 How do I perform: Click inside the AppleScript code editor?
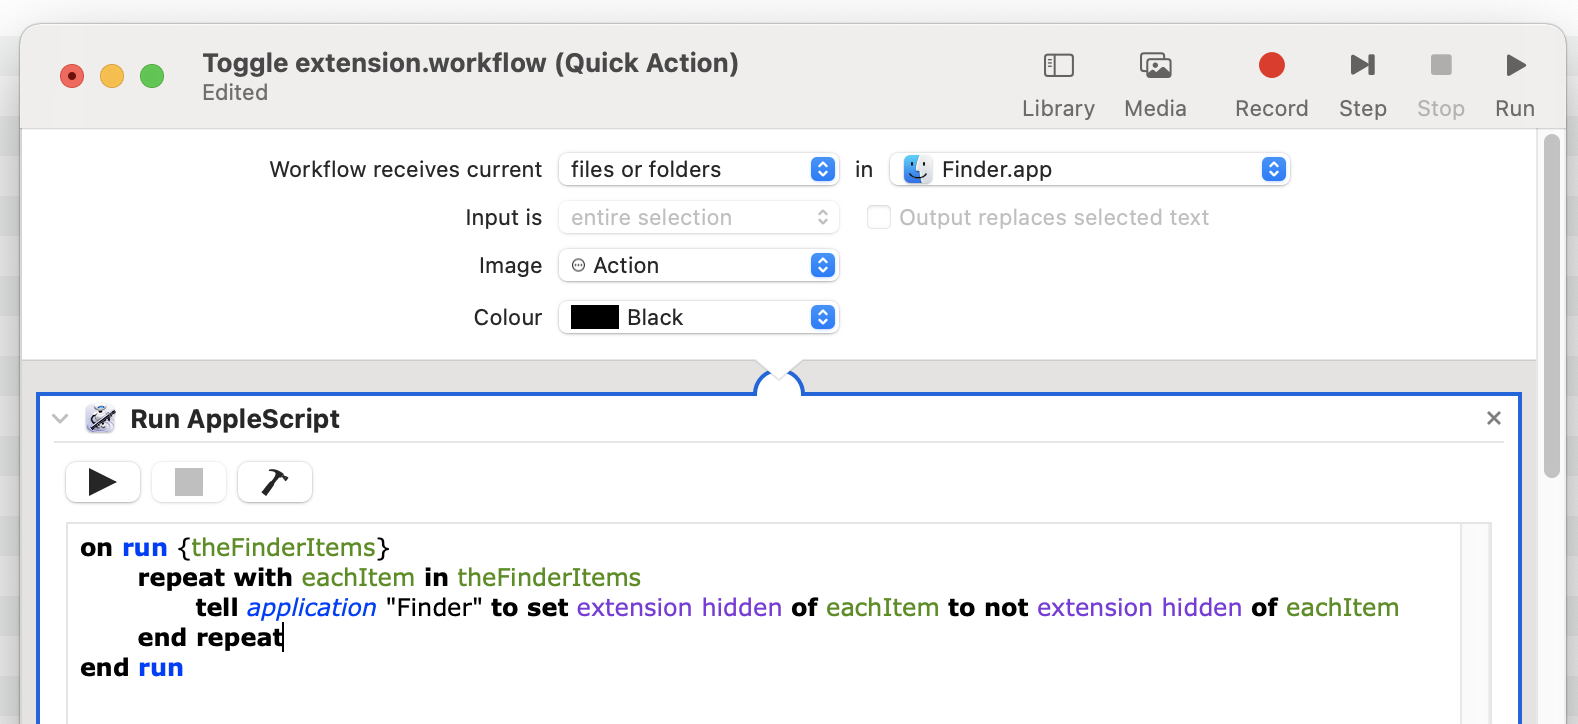pyautogui.click(x=764, y=623)
